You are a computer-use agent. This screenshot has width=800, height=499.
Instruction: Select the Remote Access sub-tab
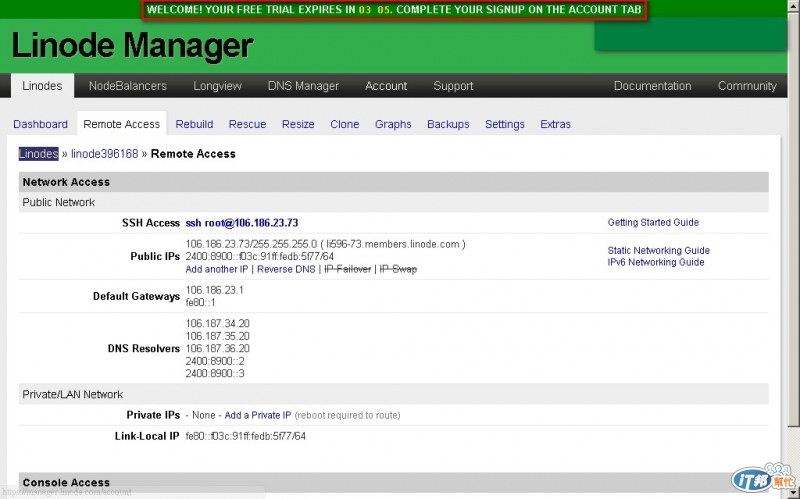point(121,124)
